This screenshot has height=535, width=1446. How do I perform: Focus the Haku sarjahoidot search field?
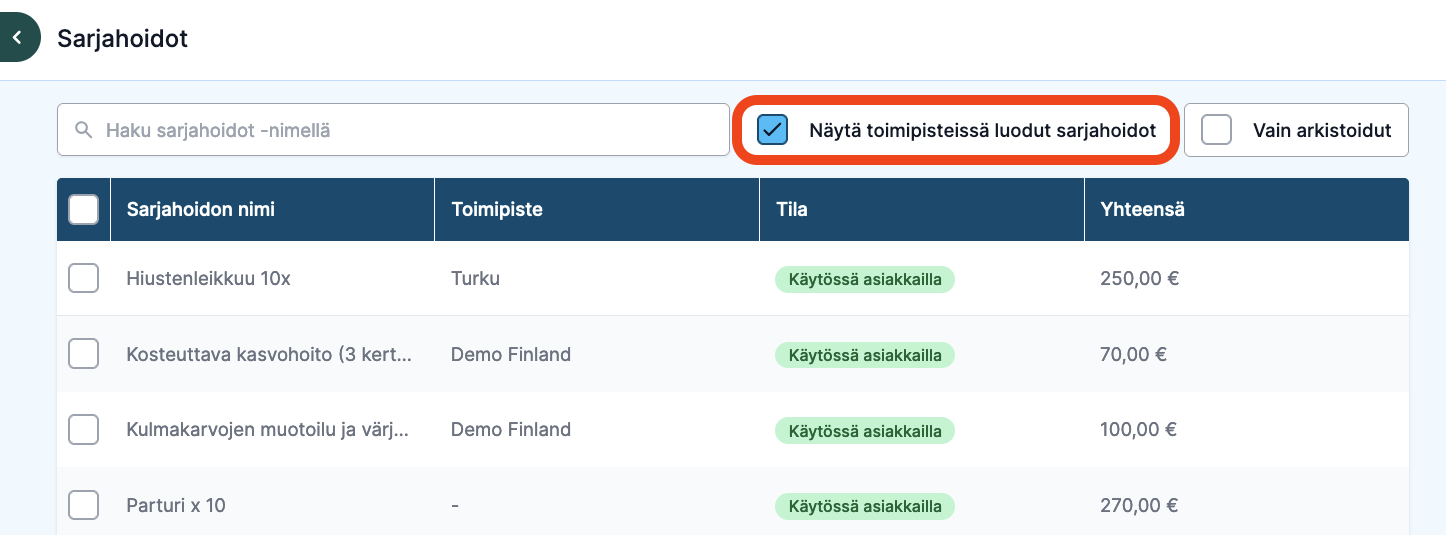pos(393,130)
